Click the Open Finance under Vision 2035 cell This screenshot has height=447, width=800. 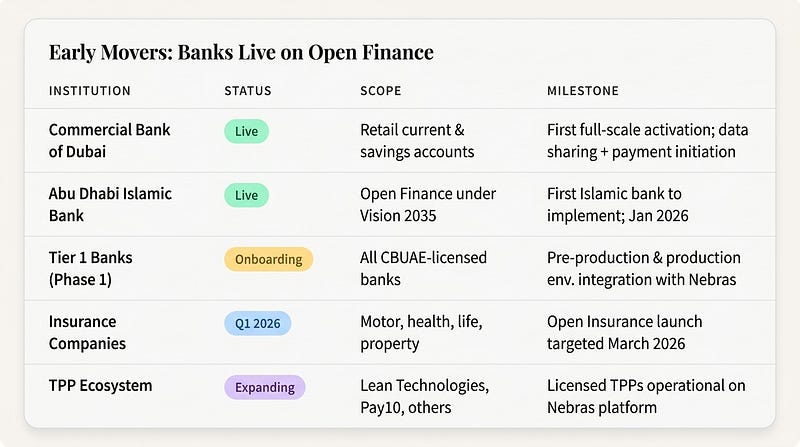coord(428,205)
